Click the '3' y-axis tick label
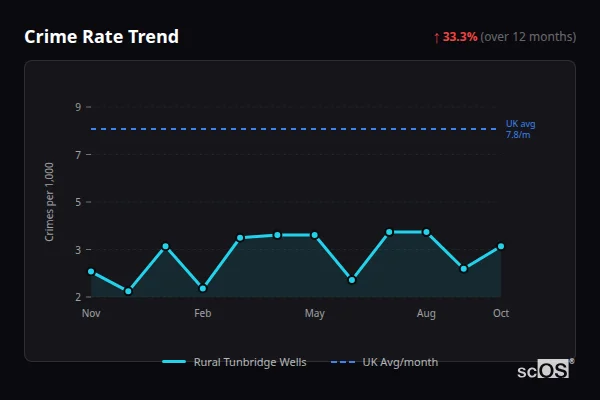The image size is (600, 400). pos(78,250)
